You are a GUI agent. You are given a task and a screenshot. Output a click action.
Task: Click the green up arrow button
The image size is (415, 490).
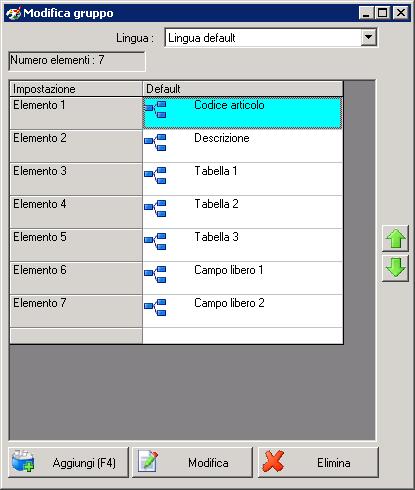click(x=395, y=238)
